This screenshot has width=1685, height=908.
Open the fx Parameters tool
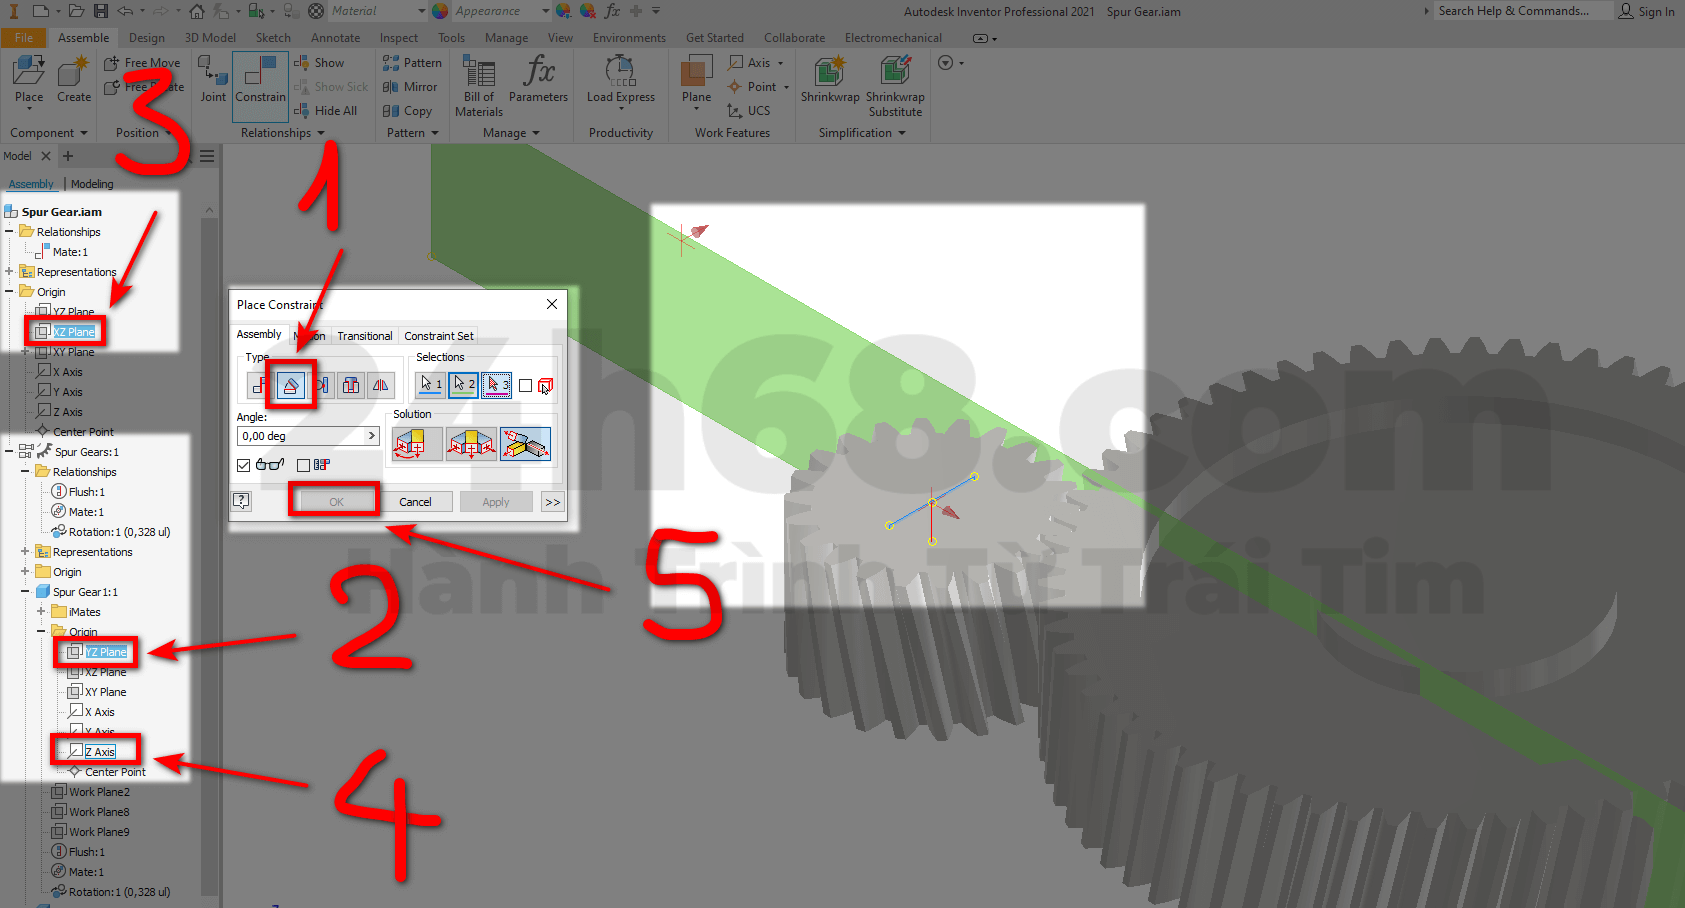(538, 80)
